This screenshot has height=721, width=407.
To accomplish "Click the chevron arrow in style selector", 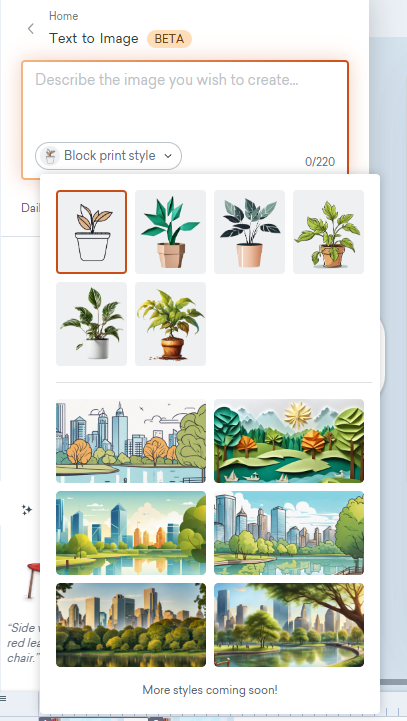I will 168,156.
